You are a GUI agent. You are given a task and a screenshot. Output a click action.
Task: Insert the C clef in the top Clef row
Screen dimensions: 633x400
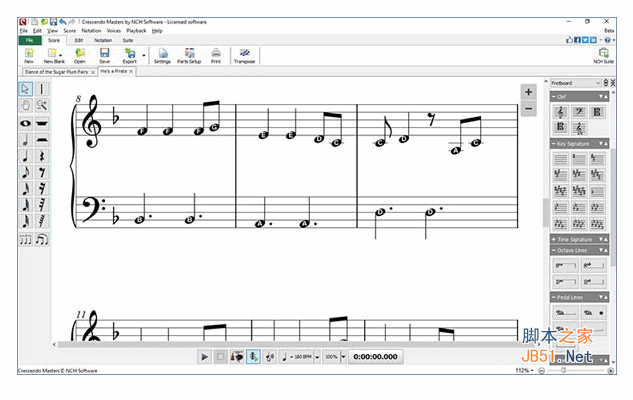597,111
